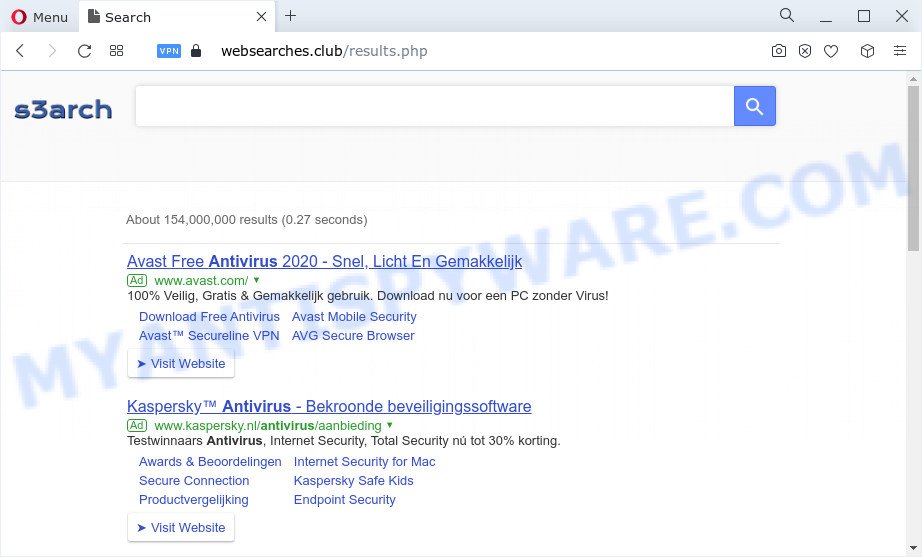Click the Ad badge on Avast result
Image resolution: width=922 pixels, height=557 pixels.
pyautogui.click(x=137, y=280)
